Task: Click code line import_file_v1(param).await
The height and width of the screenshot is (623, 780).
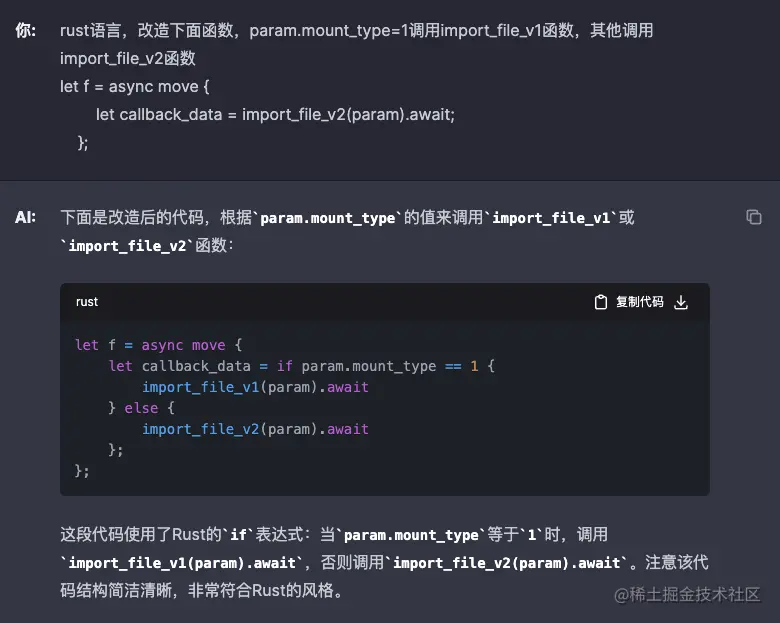Action: [x=255, y=387]
